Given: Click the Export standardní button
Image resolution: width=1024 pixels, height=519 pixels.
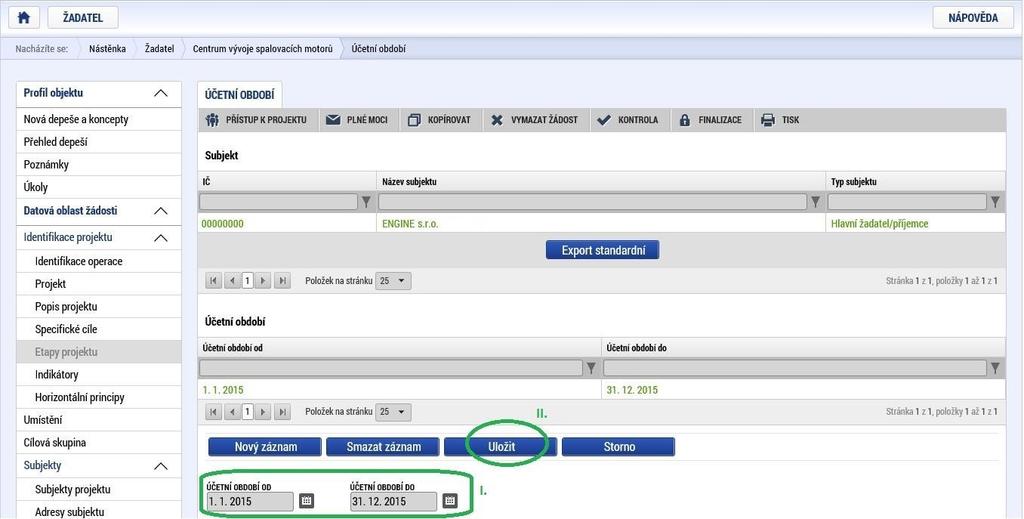Looking at the screenshot, I should point(603,250).
